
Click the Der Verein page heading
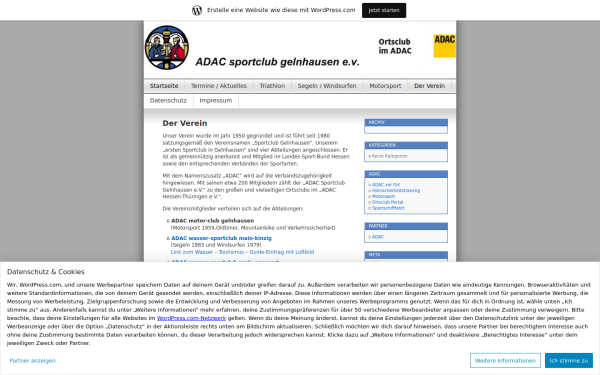point(185,123)
